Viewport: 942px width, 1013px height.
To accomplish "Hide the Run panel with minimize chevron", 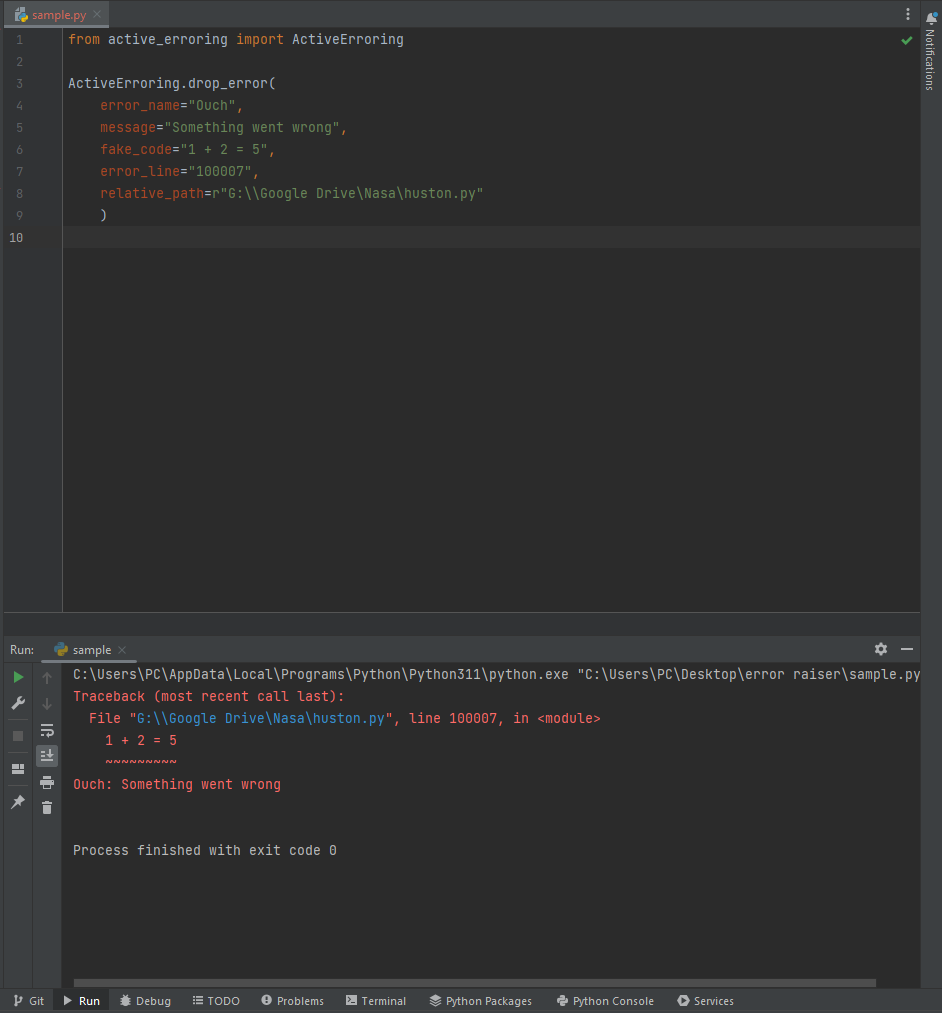I will pos(907,649).
